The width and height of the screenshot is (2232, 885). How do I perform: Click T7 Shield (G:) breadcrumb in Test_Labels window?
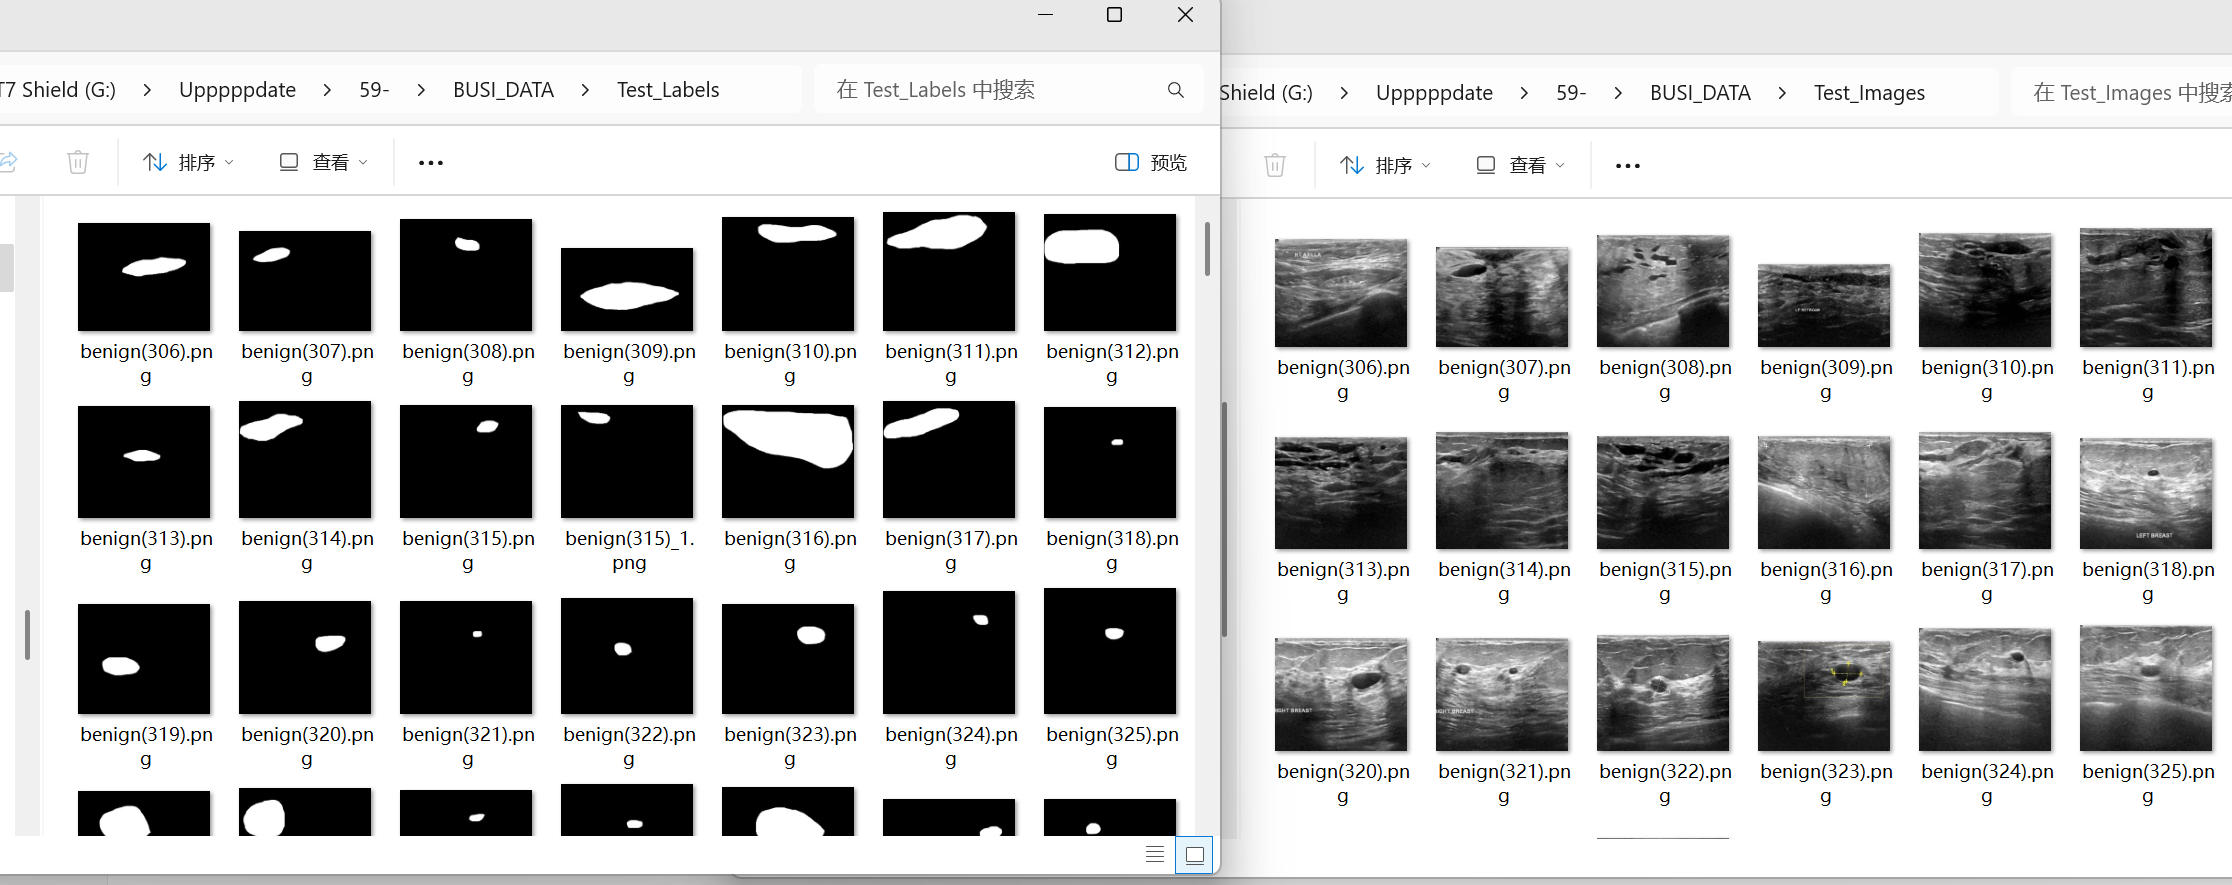point(58,90)
